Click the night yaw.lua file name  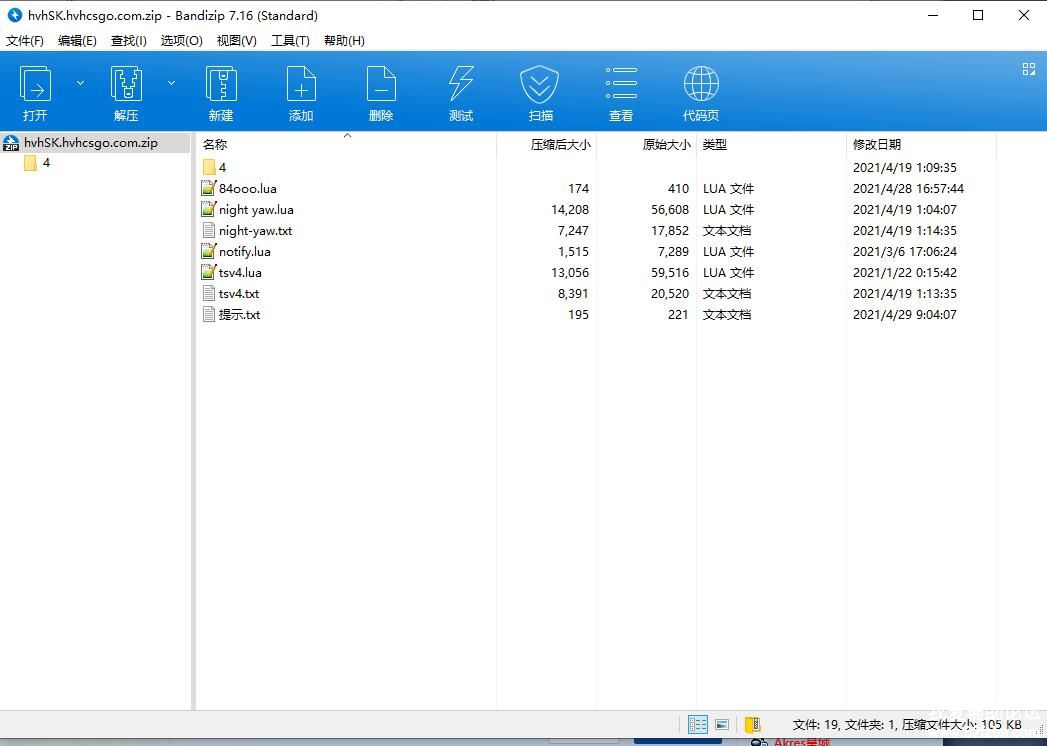(x=256, y=210)
